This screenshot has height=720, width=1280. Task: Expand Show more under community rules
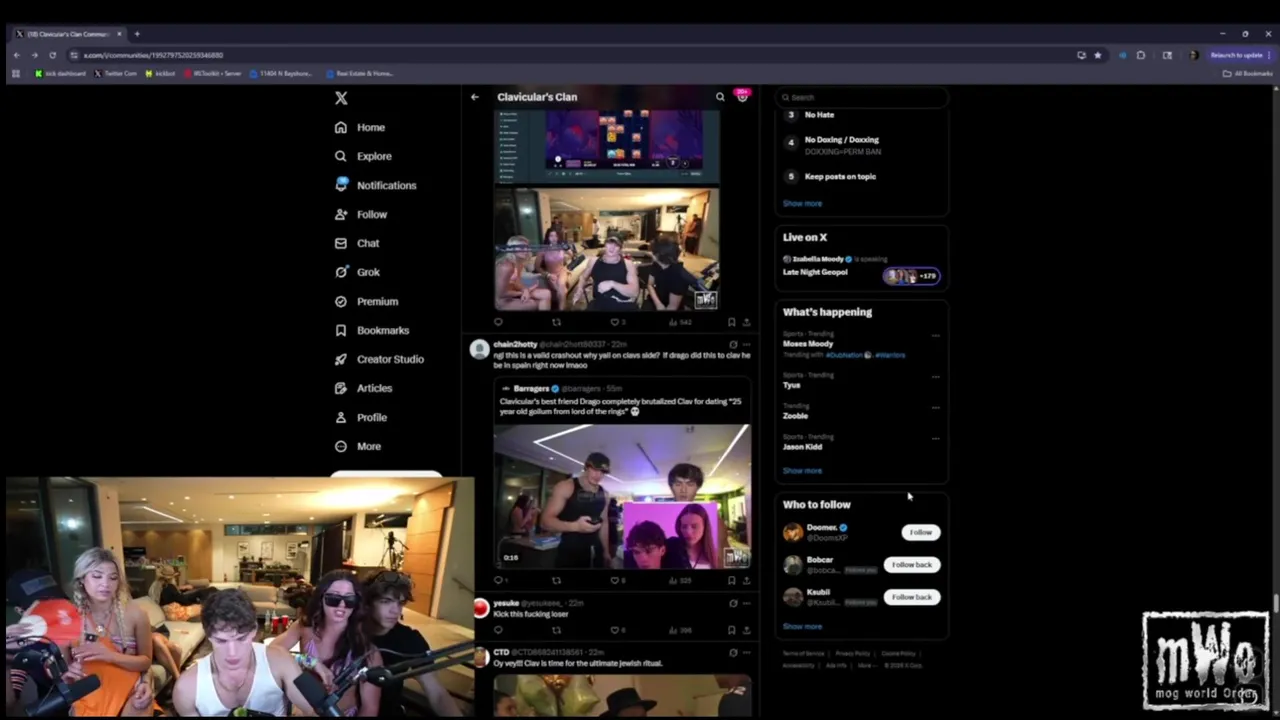pos(802,203)
